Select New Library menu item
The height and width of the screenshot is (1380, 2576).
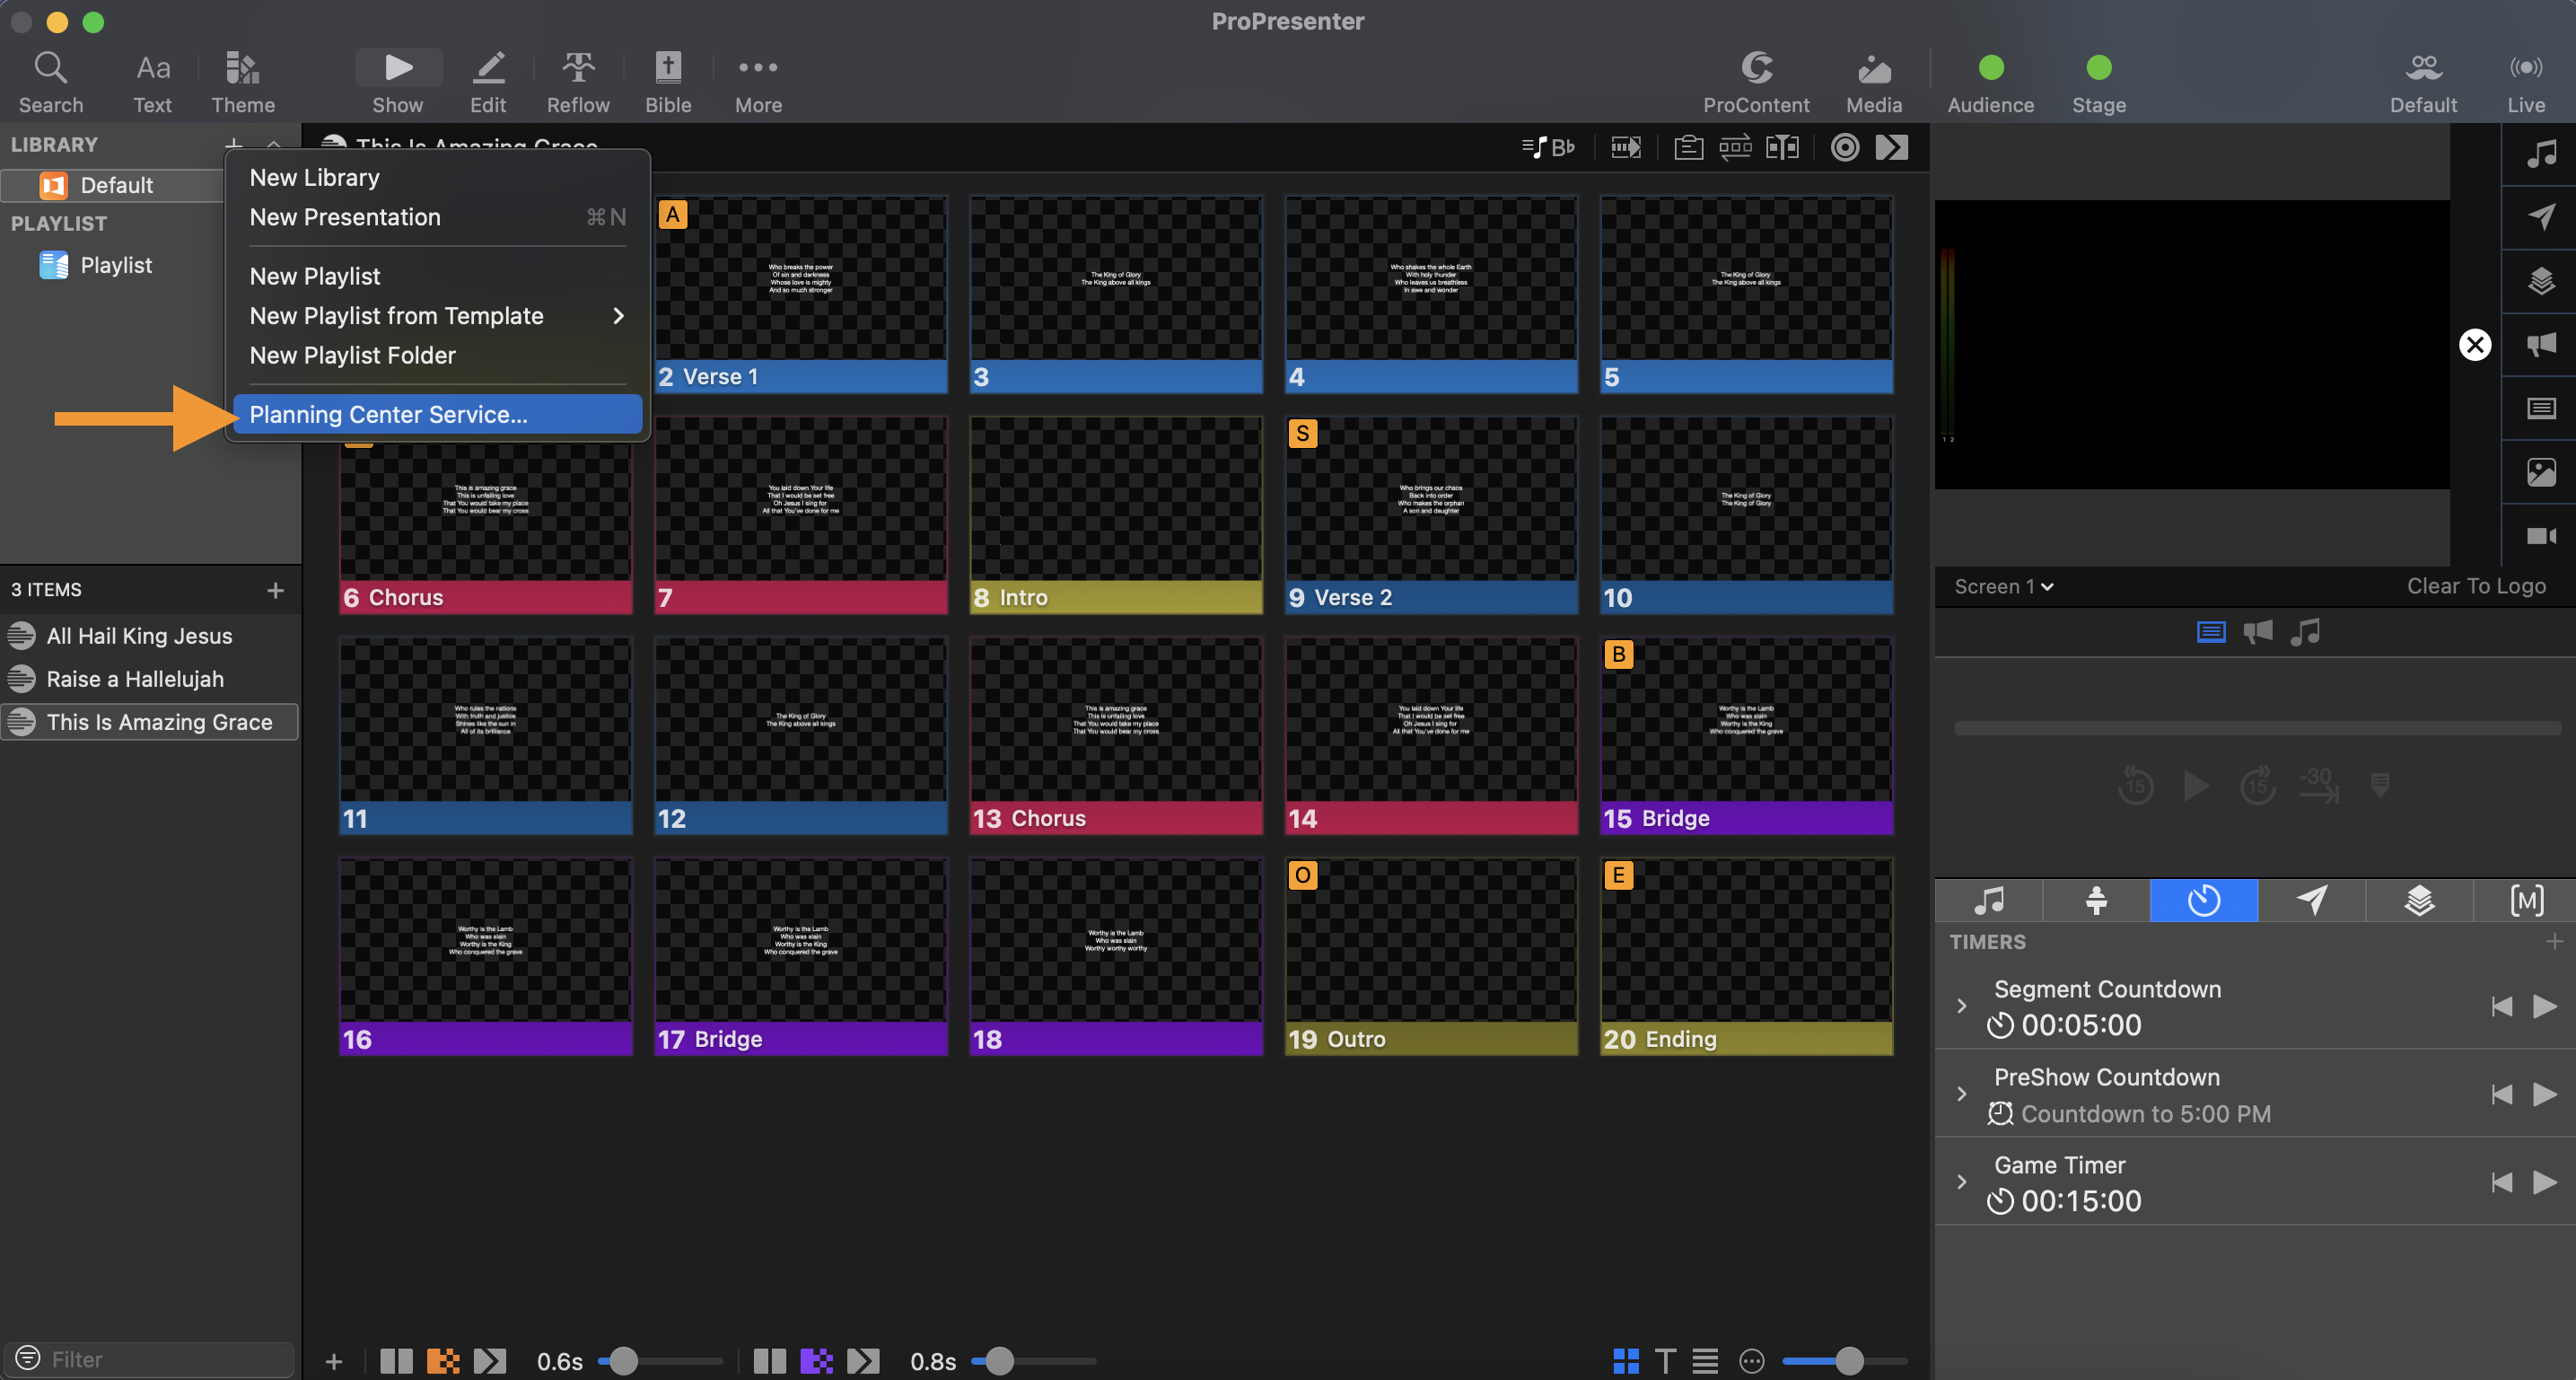click(x=438, y=177)
